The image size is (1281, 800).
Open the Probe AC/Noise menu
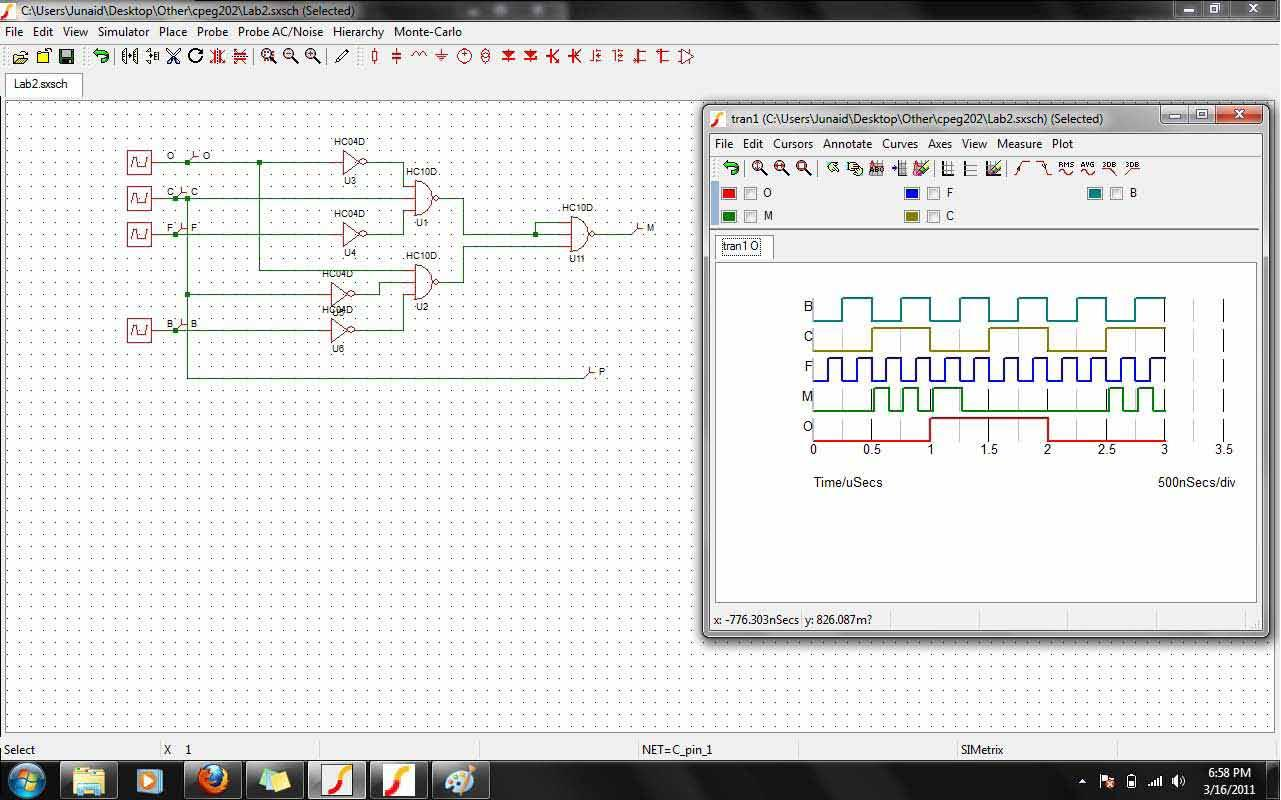[280, 31]
